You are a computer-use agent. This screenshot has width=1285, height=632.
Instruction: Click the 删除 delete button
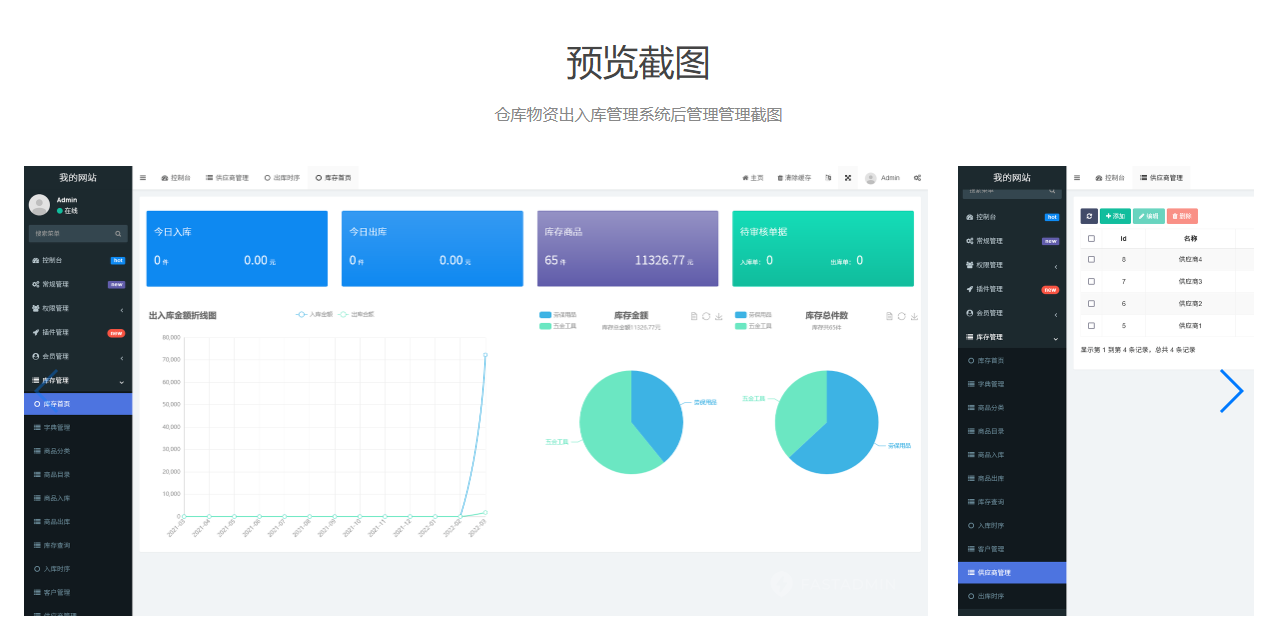click(x=1182, y=216)
